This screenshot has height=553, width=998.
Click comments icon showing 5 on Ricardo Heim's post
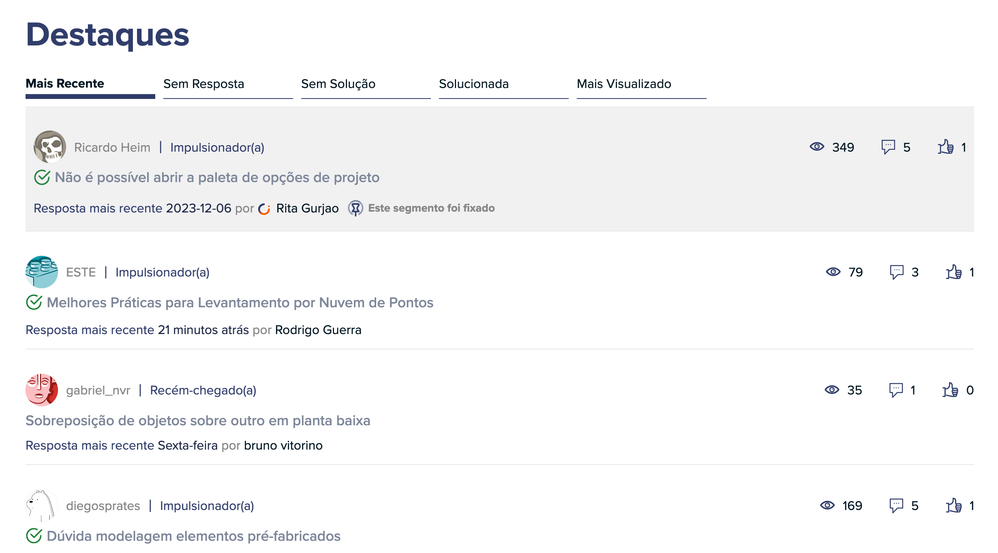(x=888, y=147)
